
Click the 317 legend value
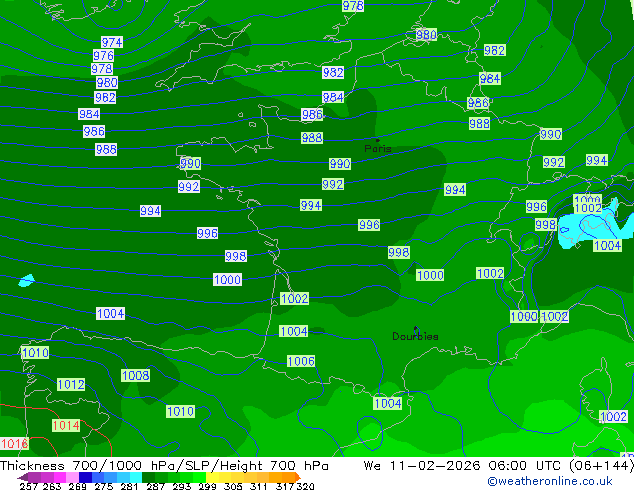[x=285, y=486]
